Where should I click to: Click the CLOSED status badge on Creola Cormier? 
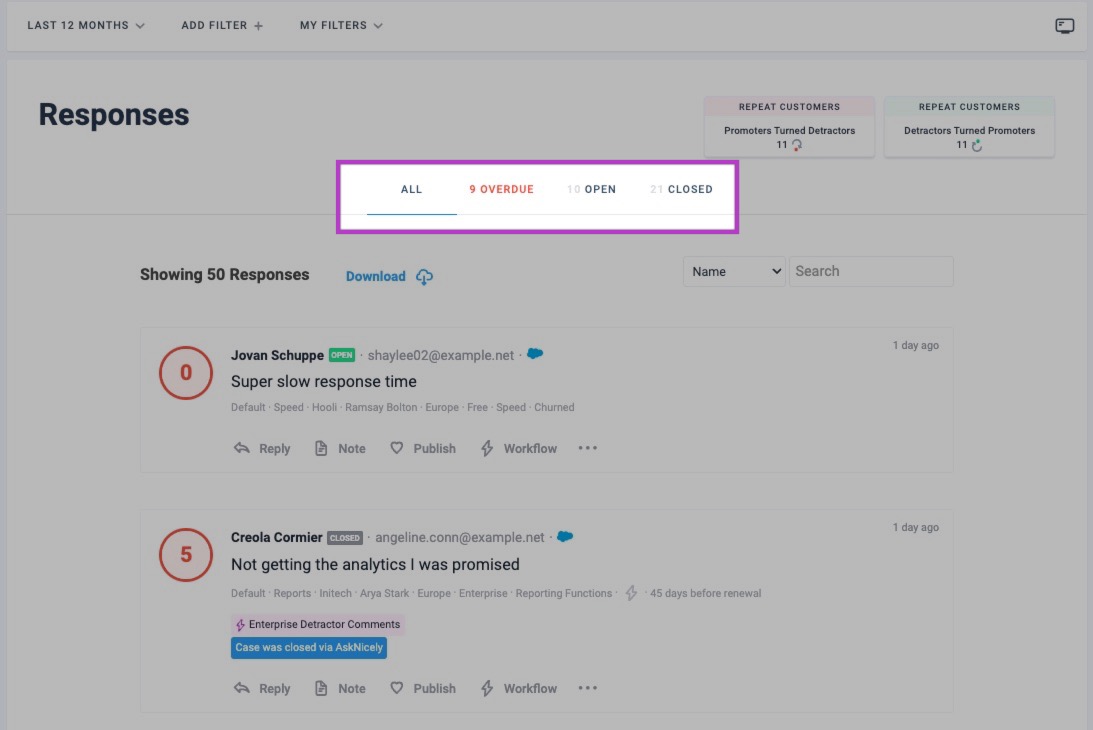coord(345,538)
